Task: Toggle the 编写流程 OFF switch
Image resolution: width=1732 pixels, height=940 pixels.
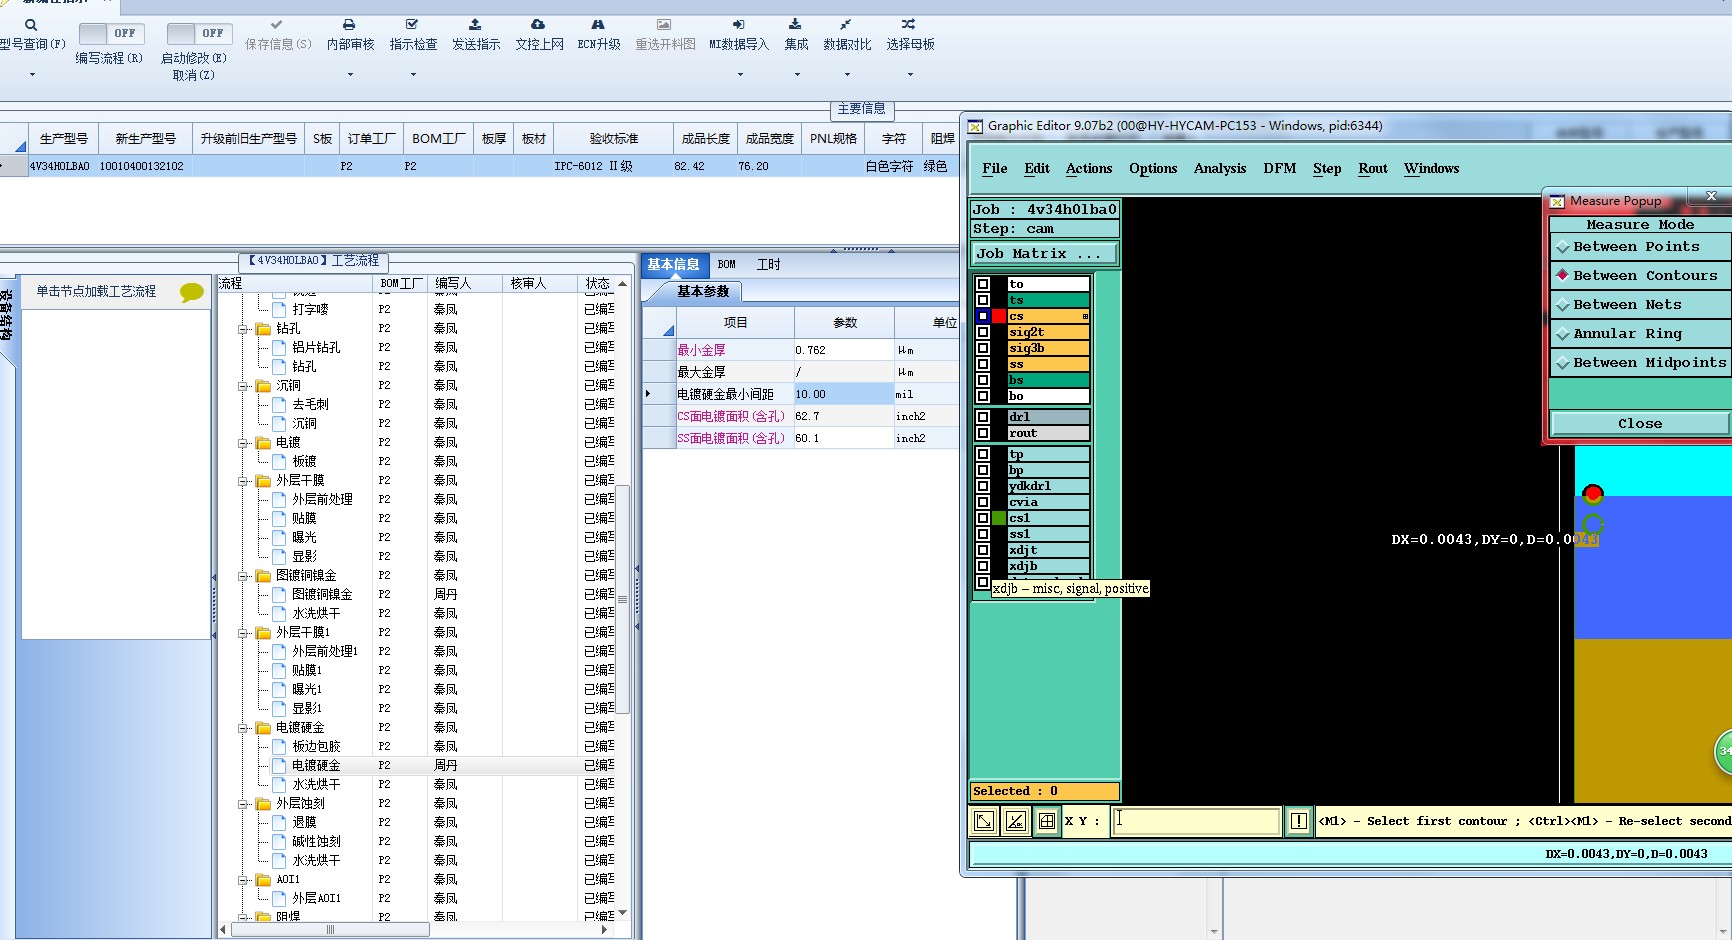Action: 112,33
